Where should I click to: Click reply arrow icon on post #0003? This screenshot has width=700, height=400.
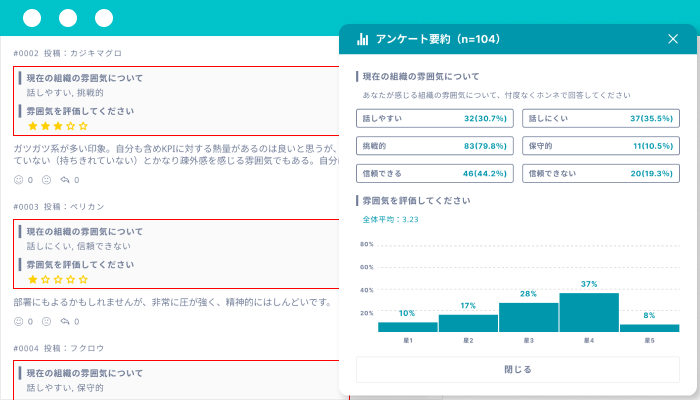(x=65, y=321)
